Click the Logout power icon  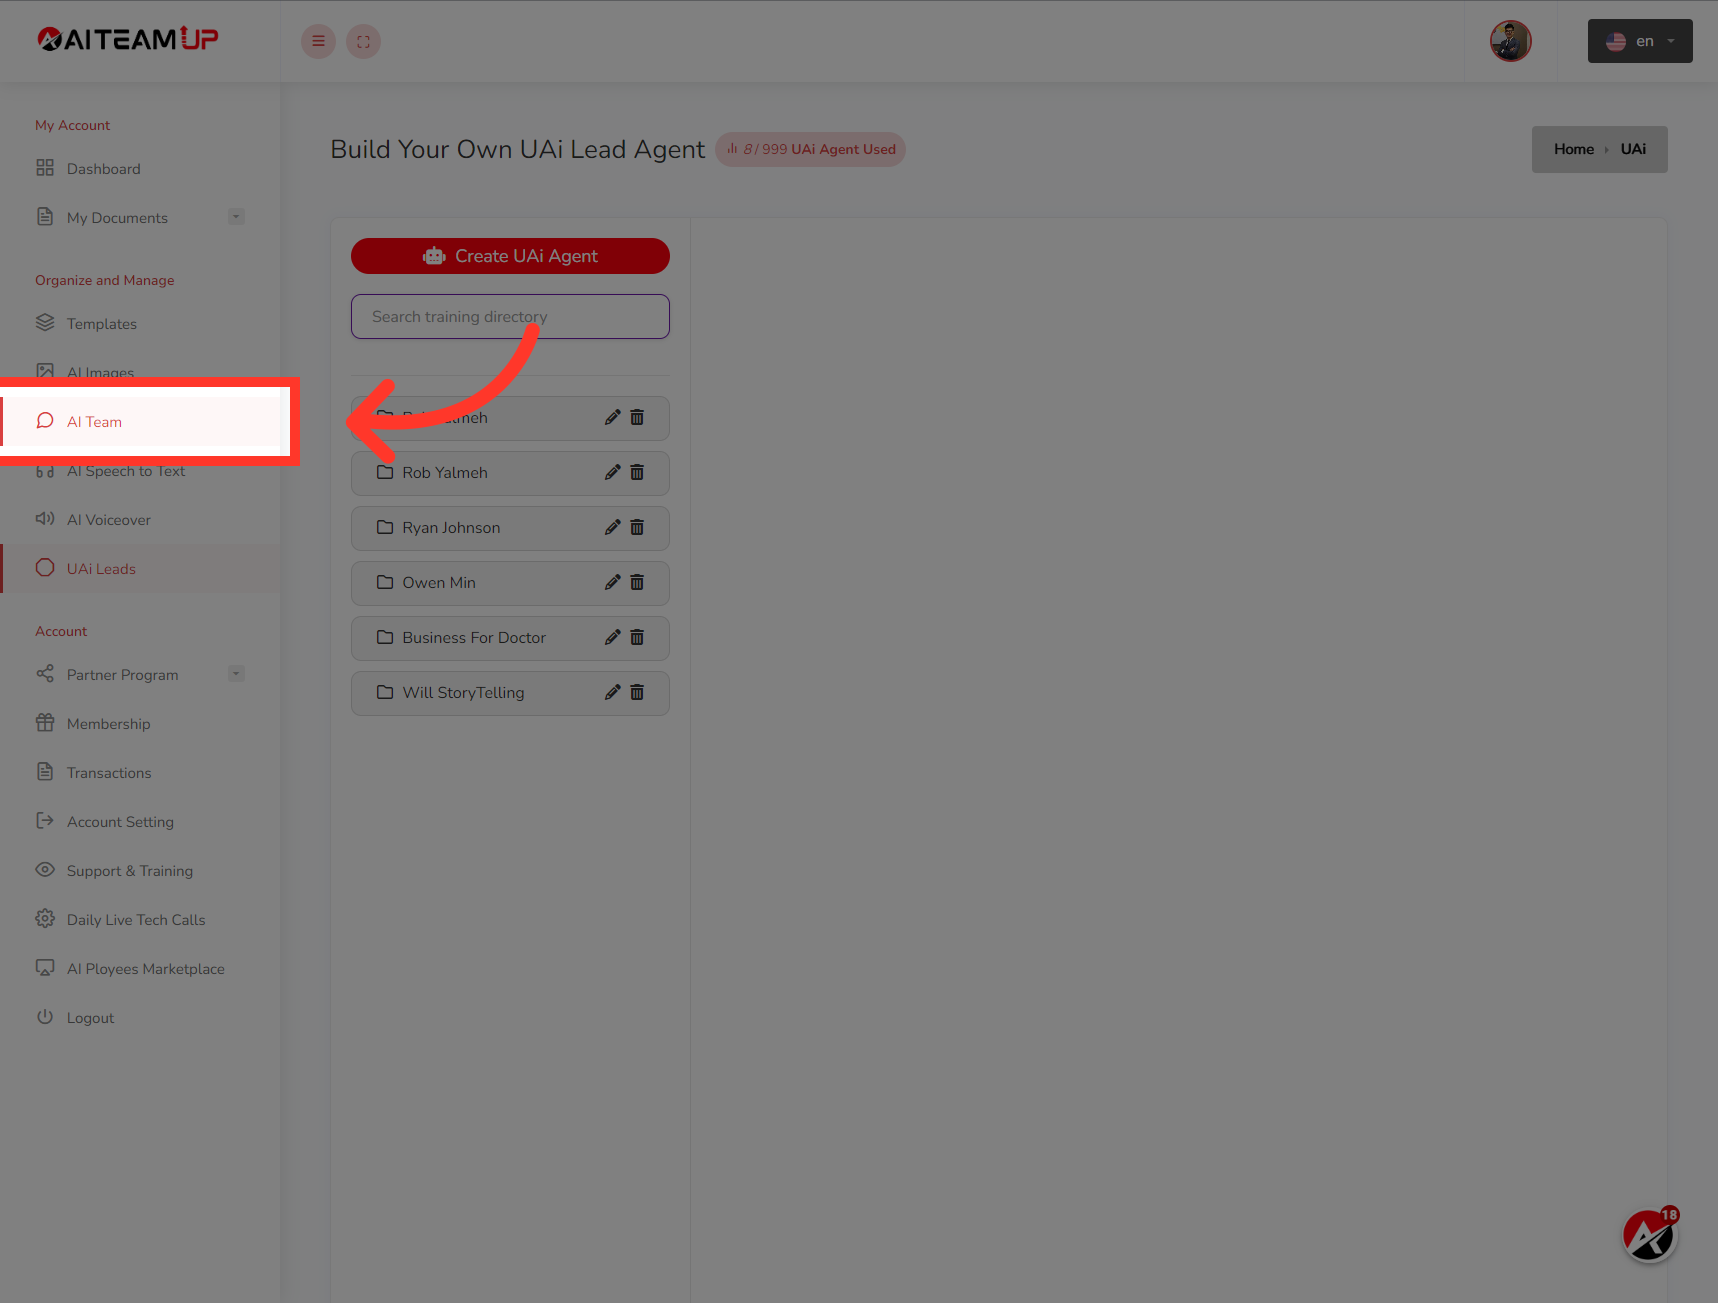[x=45, y=1016]
